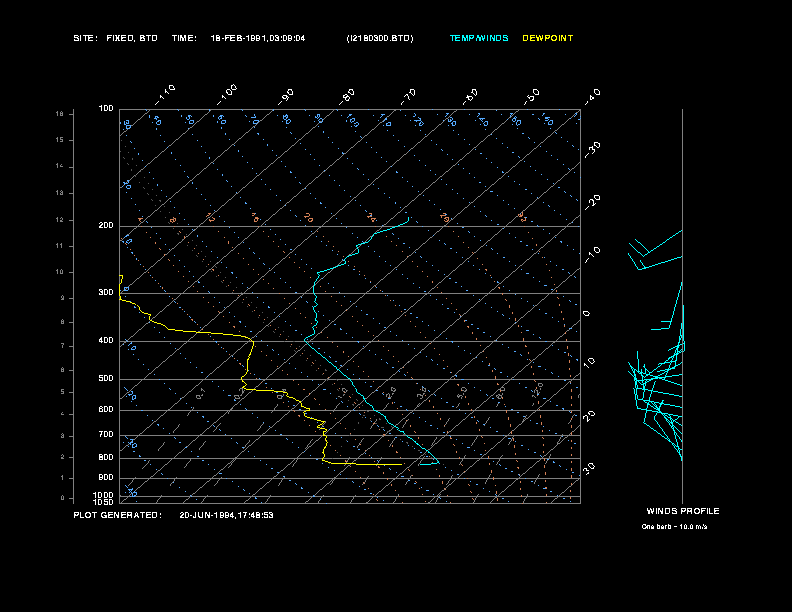Click the 20 temperature label on right axis
The height and width of the screenshot is (612, 792).
(x=589, y=416)
